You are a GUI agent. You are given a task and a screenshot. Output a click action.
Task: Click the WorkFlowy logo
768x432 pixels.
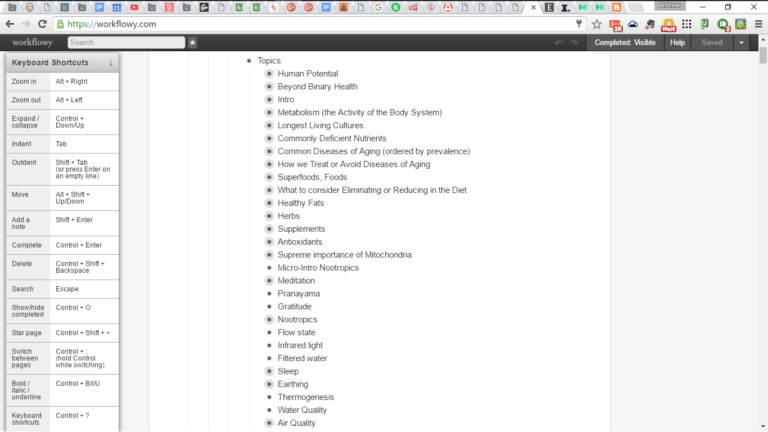point(32,43)
